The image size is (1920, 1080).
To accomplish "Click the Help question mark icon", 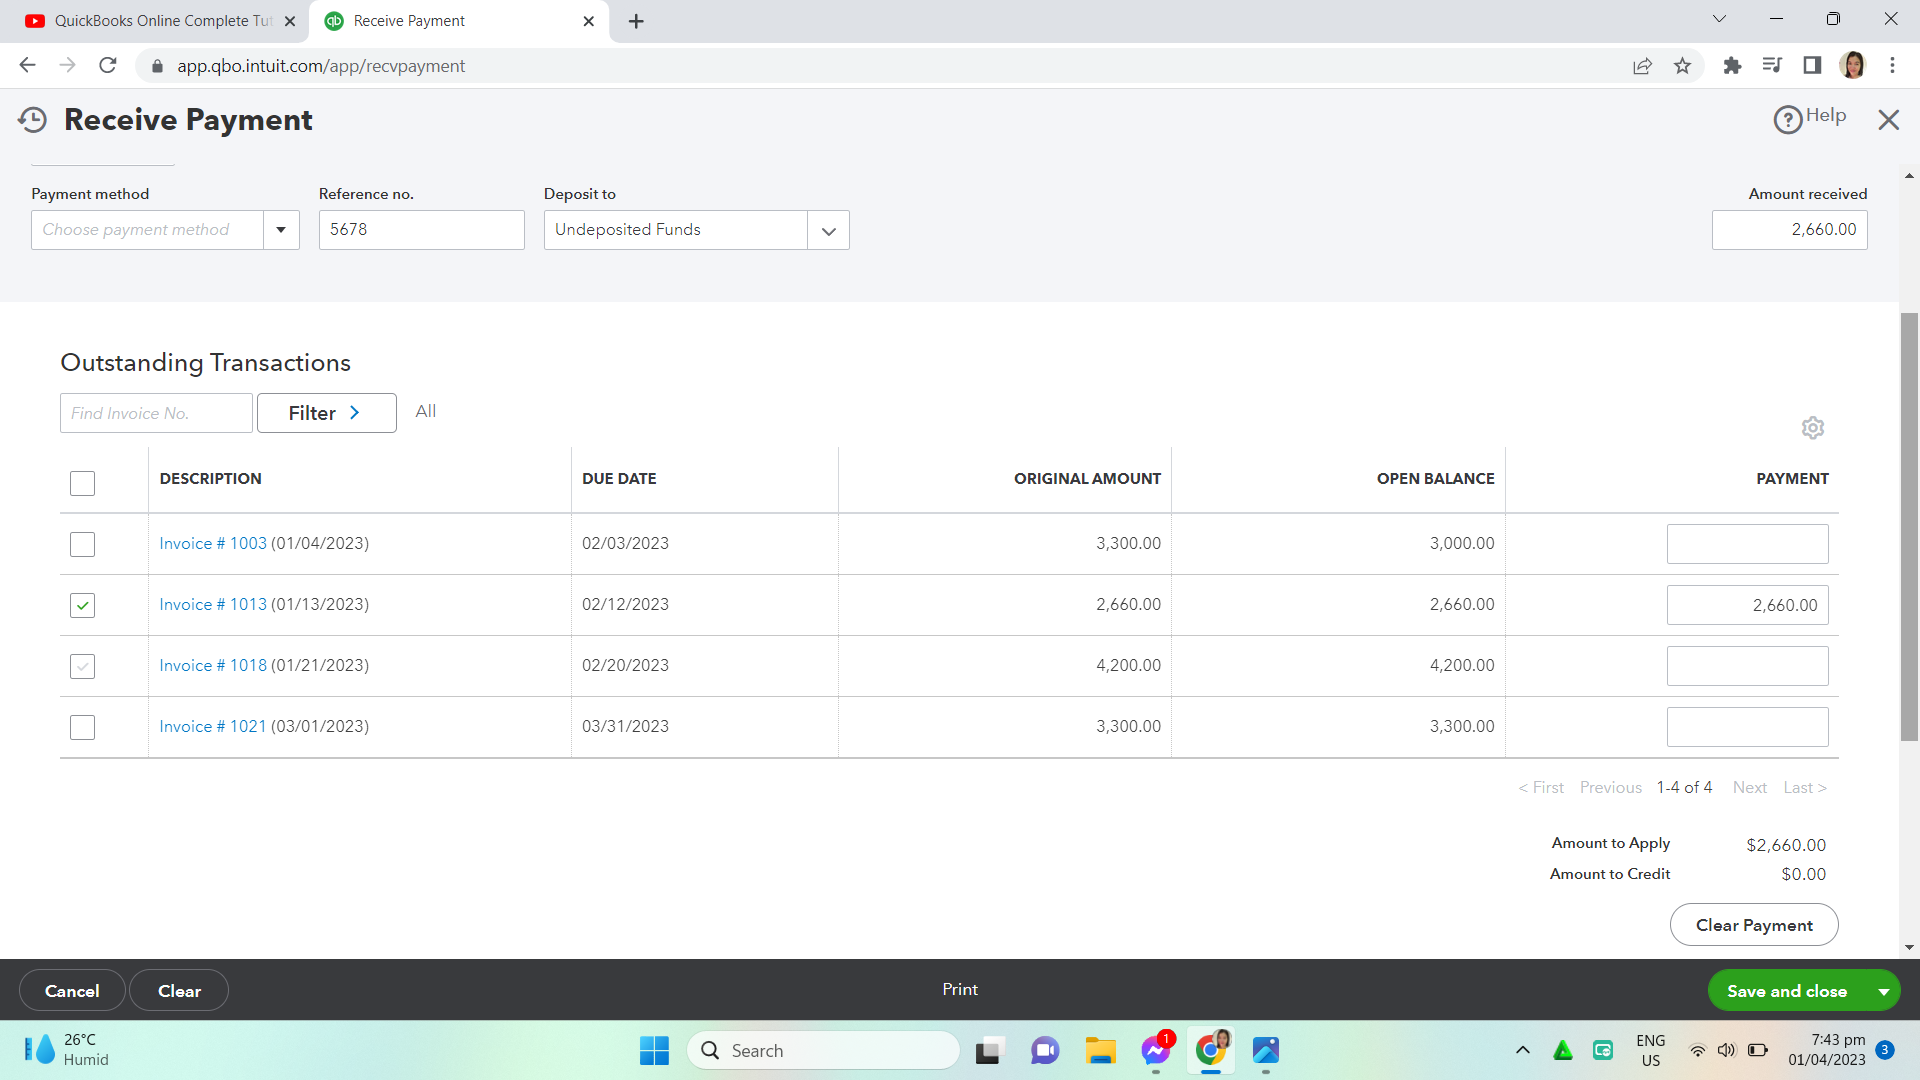I will 1787,119.
